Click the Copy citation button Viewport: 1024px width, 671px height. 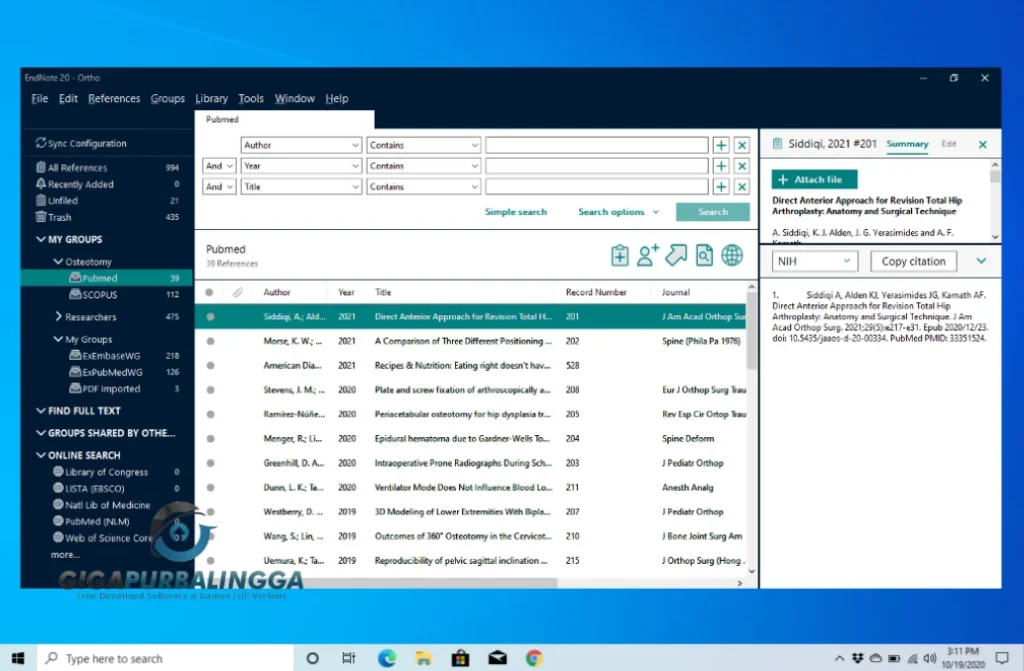tap(913, 260)
